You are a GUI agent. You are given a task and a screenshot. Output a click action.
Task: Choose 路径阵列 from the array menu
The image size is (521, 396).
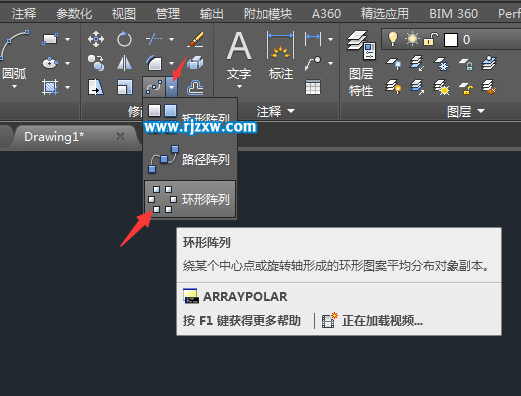coord(191,159)
